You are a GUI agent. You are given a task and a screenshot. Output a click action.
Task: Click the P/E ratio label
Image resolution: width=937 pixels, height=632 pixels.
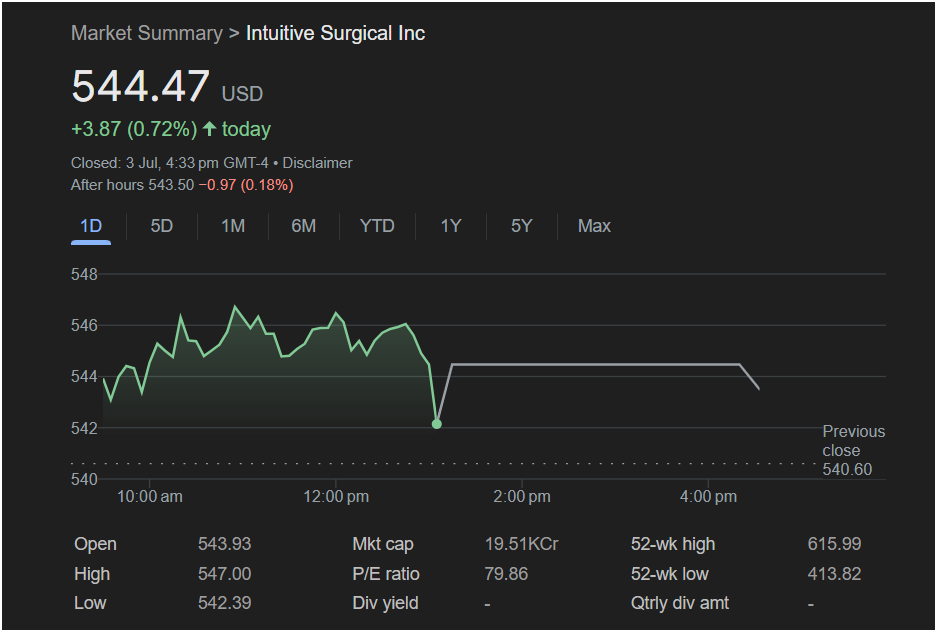[386, 574]
